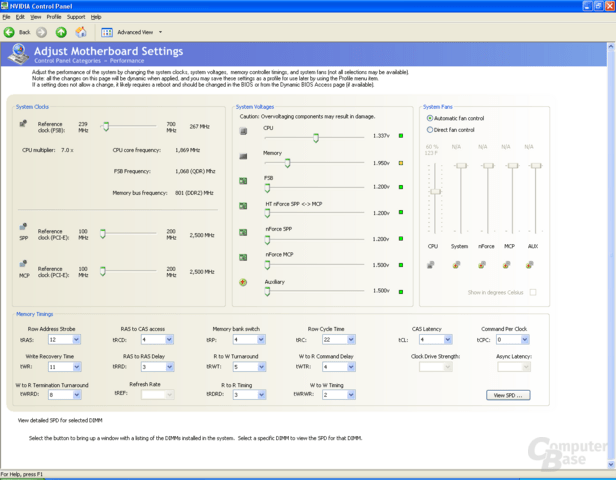Image resolution: width=616 pixels, height=480 pixels.
Task: Click the CPU fan speed slider handle
Action: (x=435, y=192)
